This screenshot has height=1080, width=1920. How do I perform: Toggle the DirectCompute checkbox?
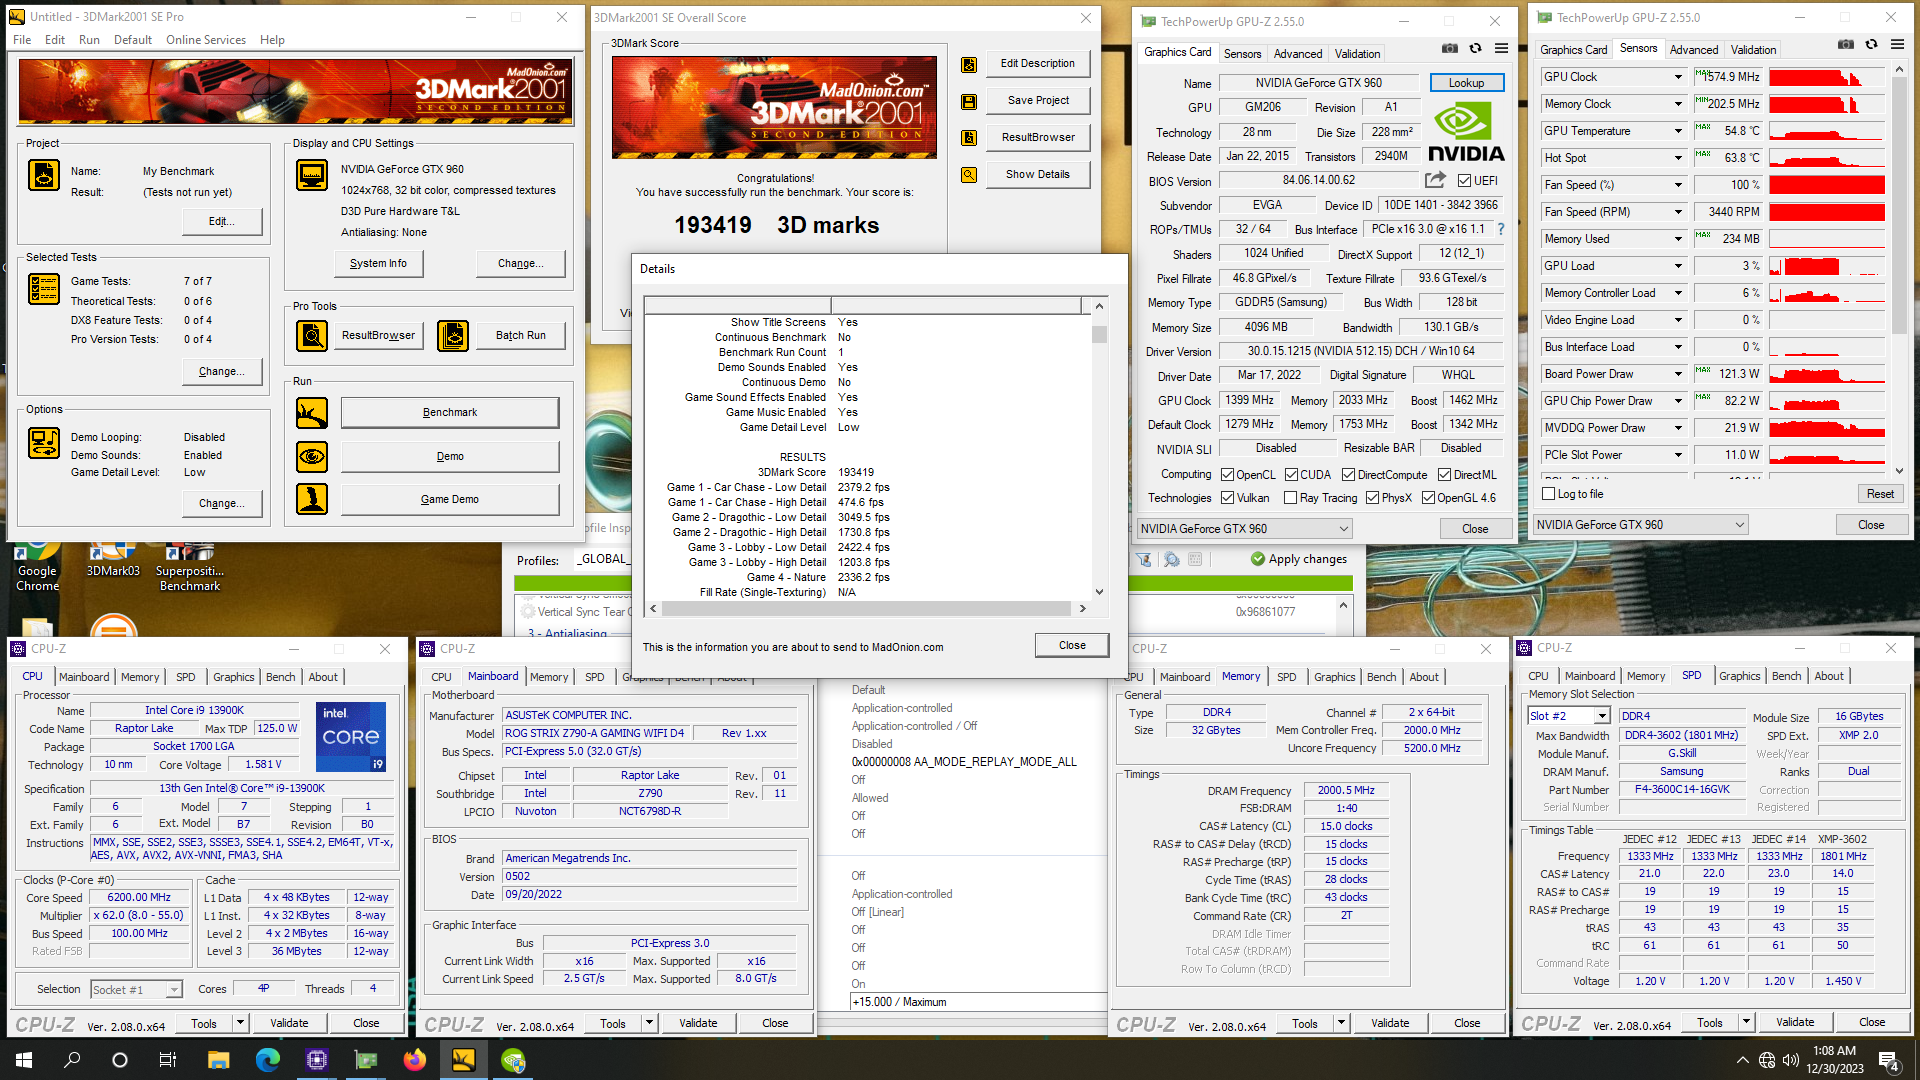(1348, 475)
